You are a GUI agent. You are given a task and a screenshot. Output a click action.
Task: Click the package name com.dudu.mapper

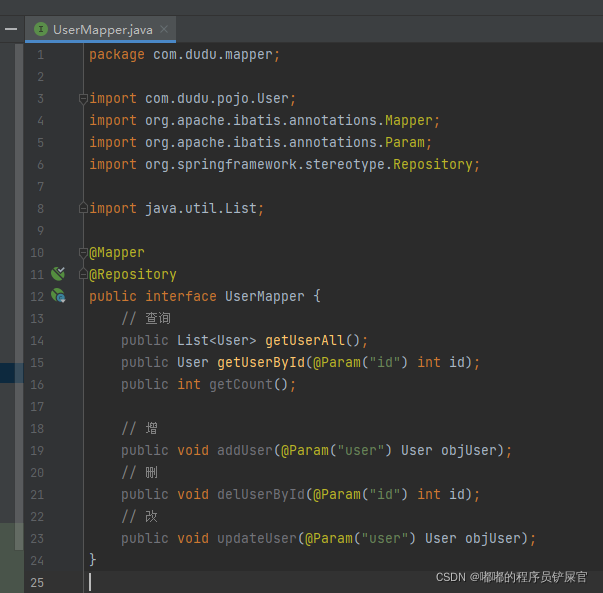pyautogui.click(x=213, y=55)
